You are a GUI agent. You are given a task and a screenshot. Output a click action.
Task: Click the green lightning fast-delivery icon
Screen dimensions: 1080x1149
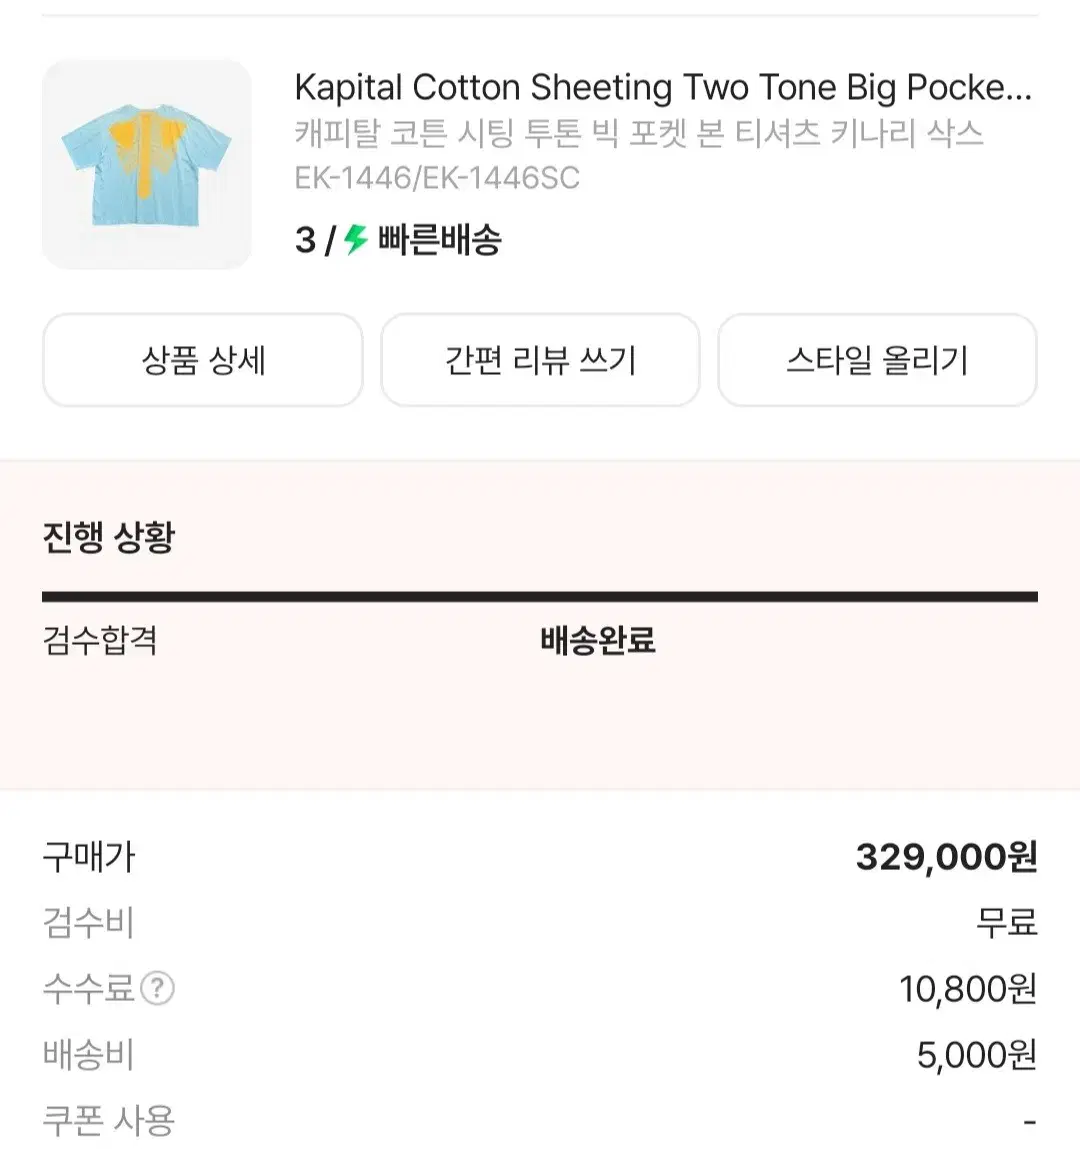[356, 240]
